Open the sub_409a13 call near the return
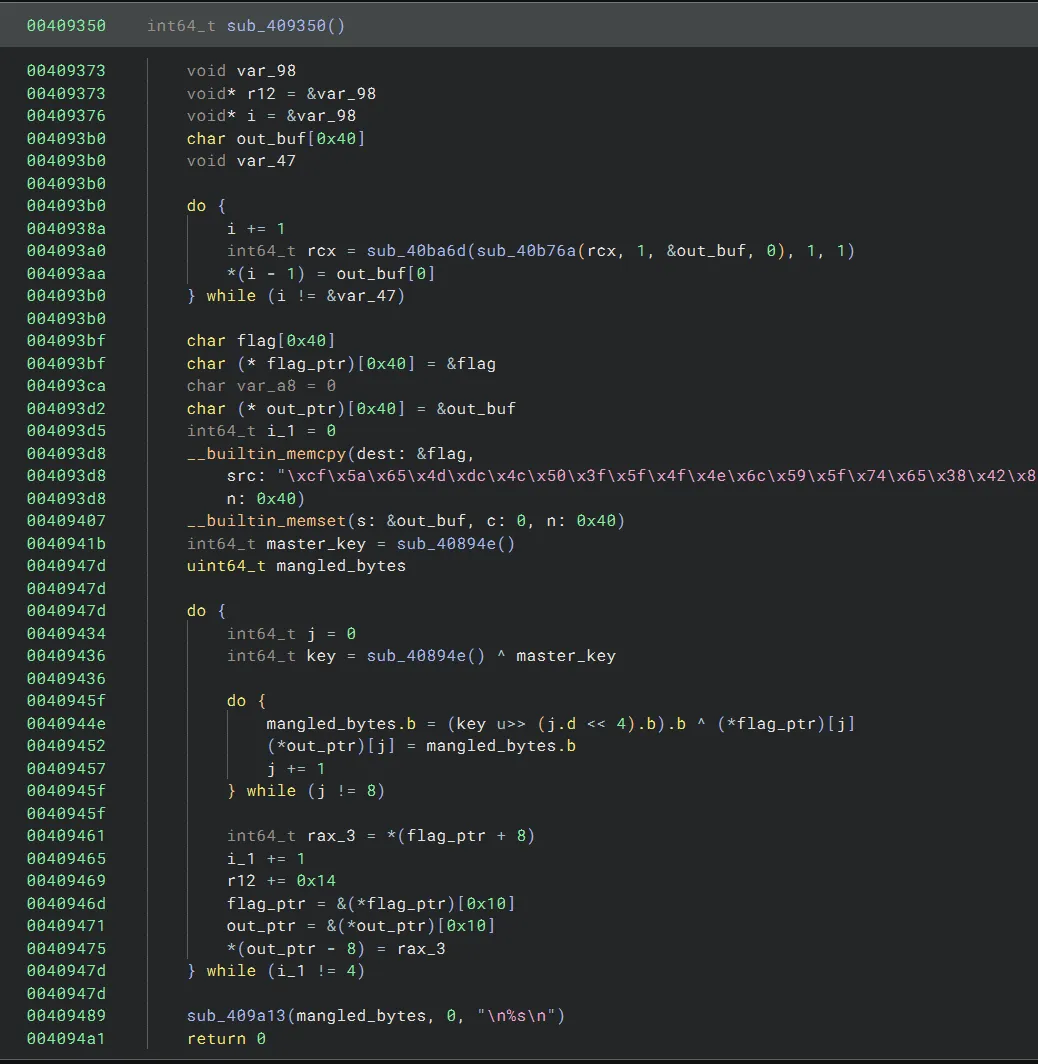The width and height of the screenshot is (1038, 1064). point(236,1016)
